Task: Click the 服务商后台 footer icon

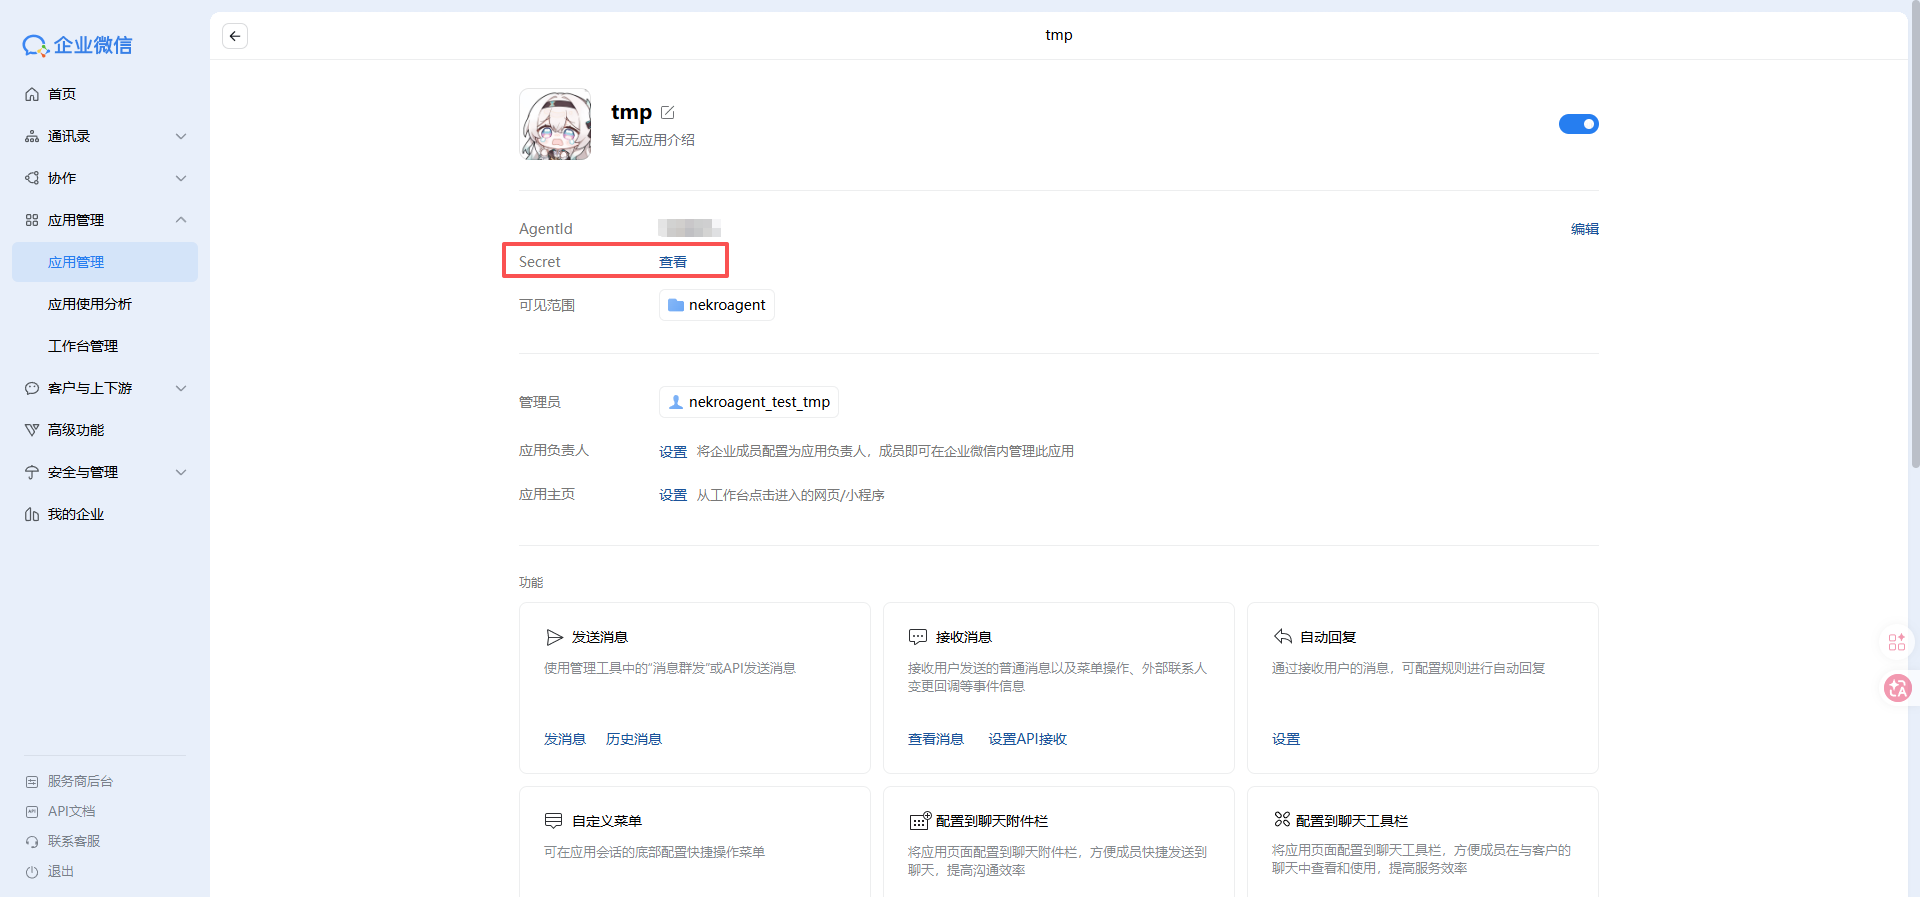Action: point(32,782)
